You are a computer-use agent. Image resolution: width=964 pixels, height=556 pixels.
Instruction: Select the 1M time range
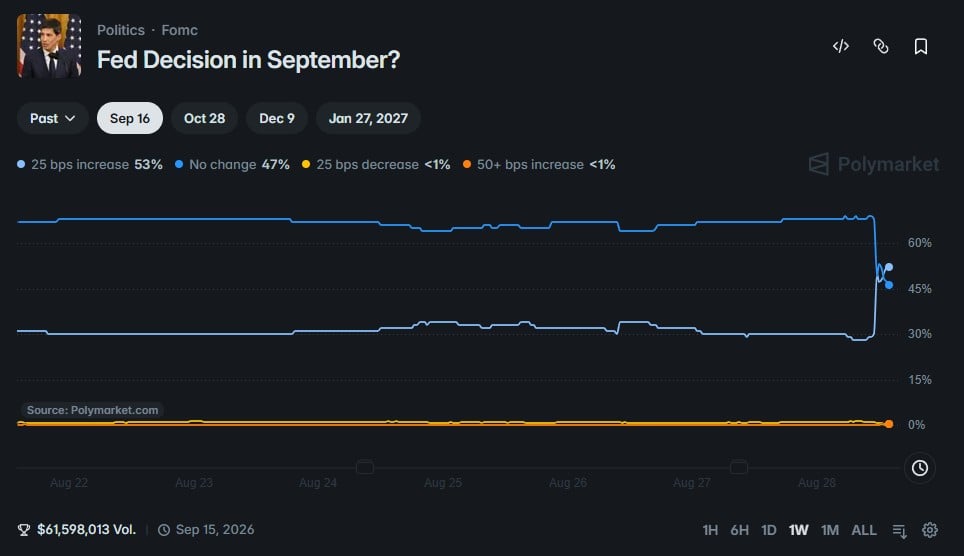click(x=829, y=530)
